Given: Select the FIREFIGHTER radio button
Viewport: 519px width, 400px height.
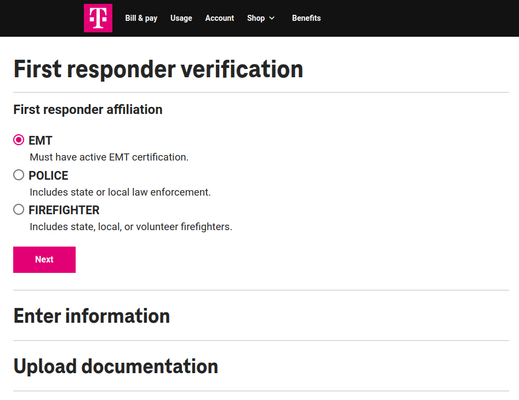Looking at the screenshot, I should point(19,210).
